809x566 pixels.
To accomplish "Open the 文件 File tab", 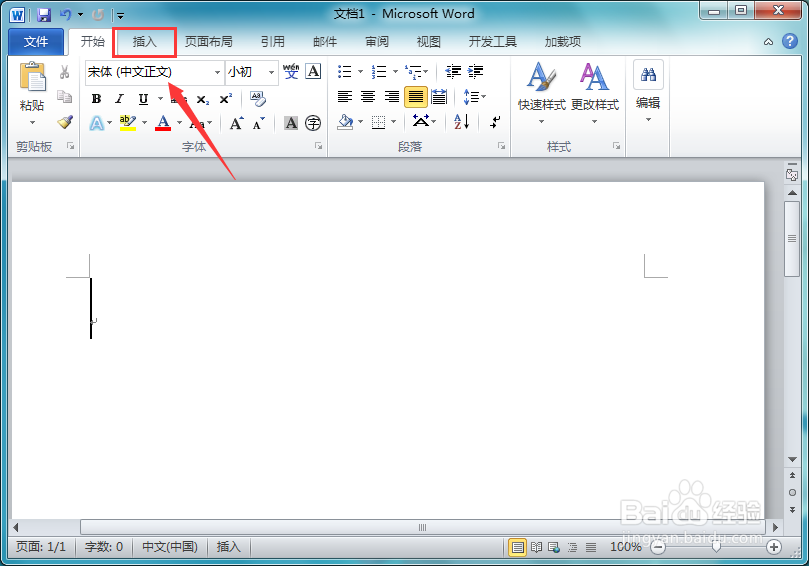I will coord(36,41).
